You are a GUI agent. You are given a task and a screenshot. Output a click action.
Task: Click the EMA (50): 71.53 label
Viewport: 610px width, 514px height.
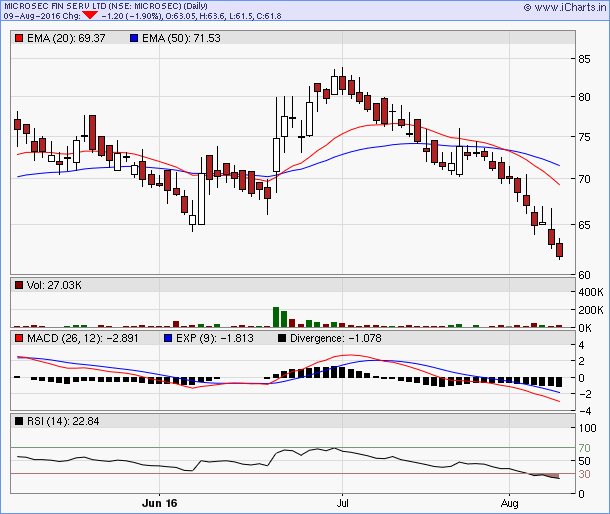181,38
